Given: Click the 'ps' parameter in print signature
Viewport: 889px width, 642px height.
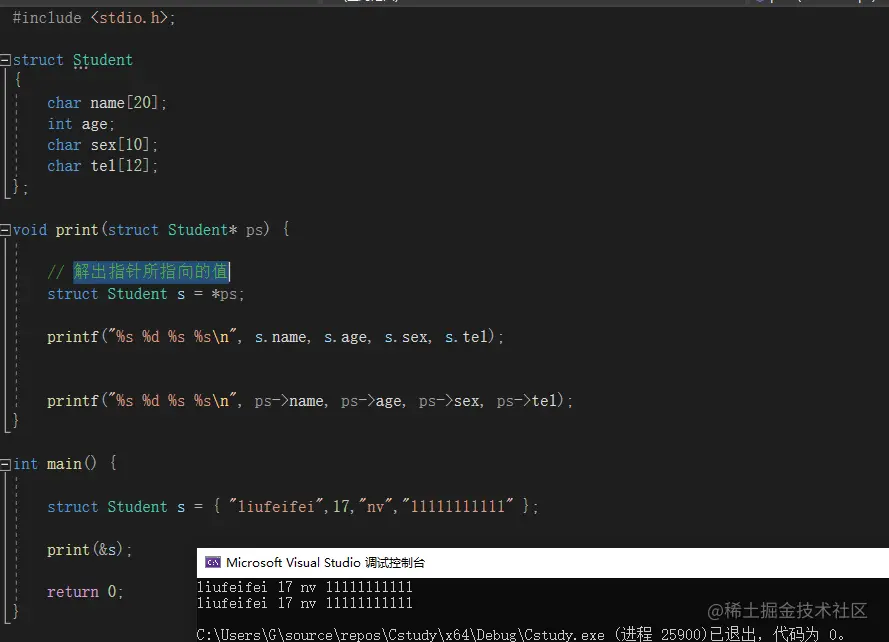Looking at the screenshot, I should [x=255, y=230].
